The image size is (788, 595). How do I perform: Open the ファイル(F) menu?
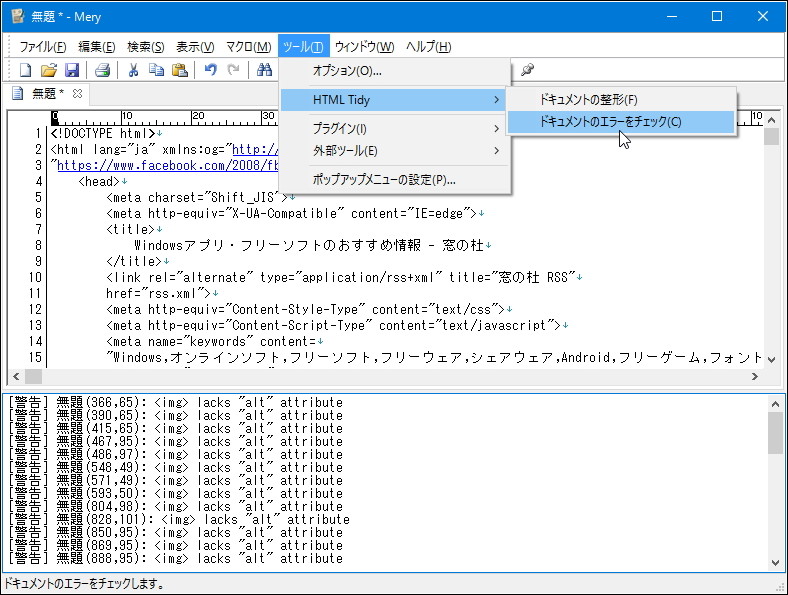tap(43, 47)
